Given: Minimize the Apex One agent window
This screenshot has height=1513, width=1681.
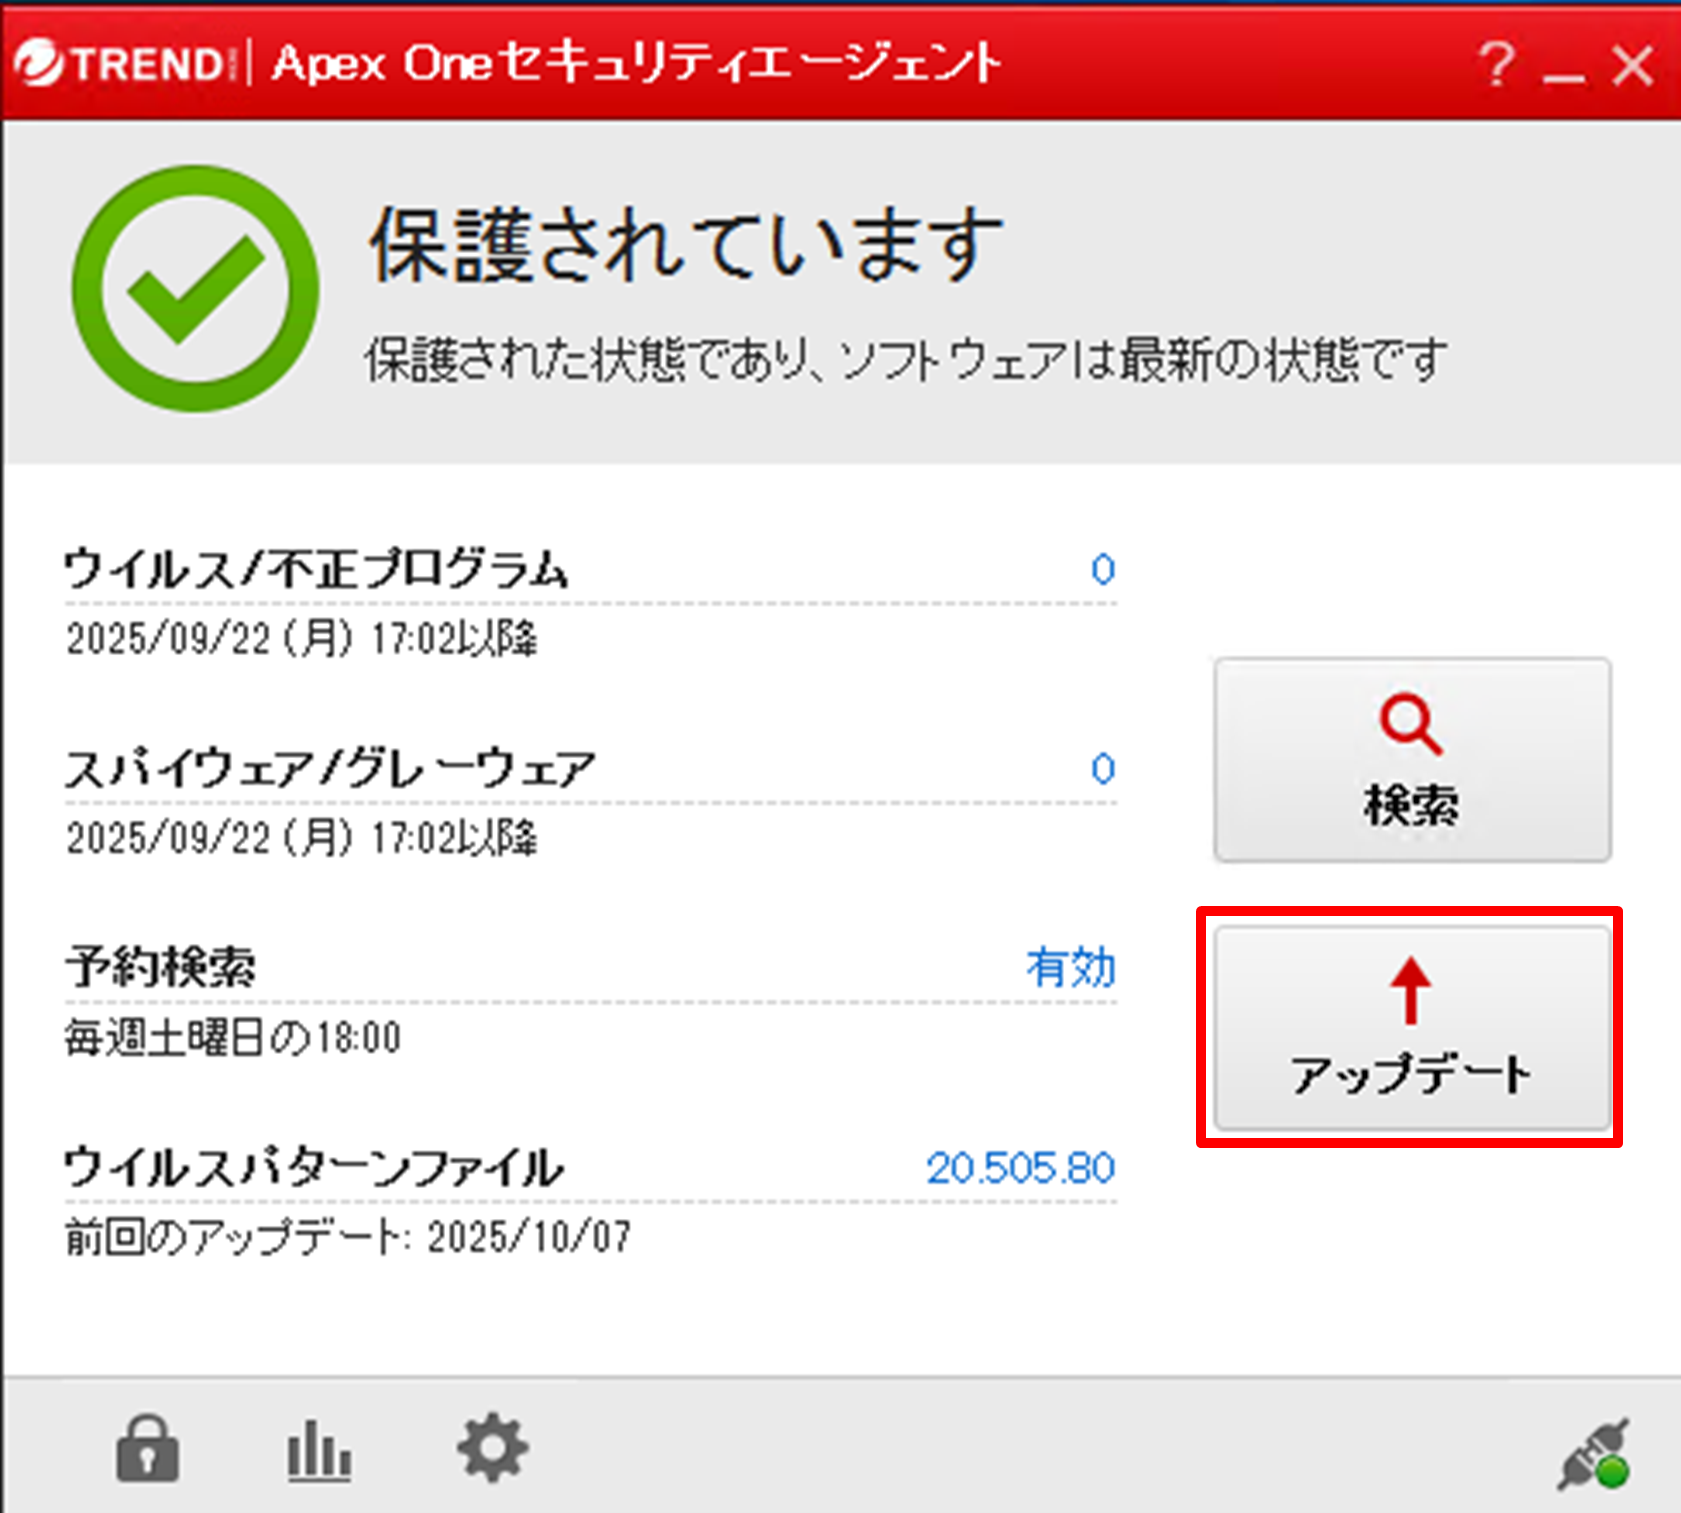Looking at the screenshot, I should tap(1563, 67).
